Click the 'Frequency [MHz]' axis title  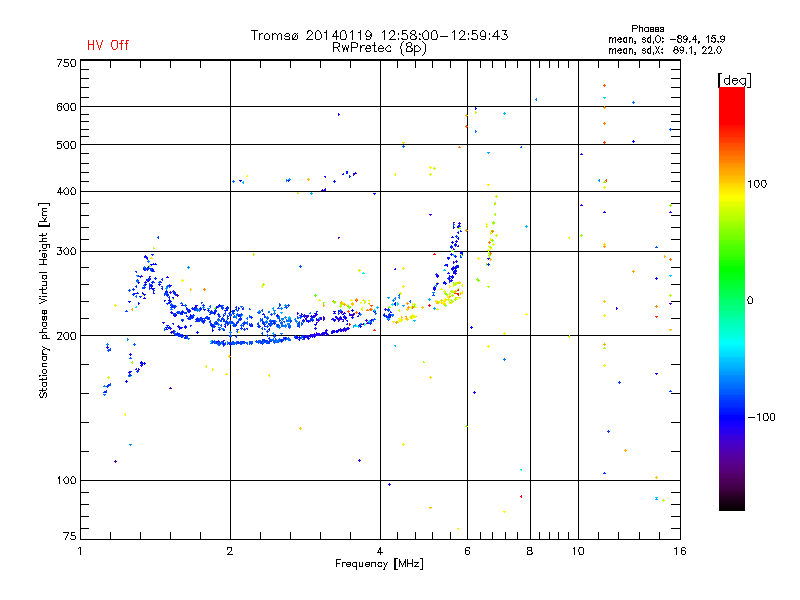pos(379,564)
